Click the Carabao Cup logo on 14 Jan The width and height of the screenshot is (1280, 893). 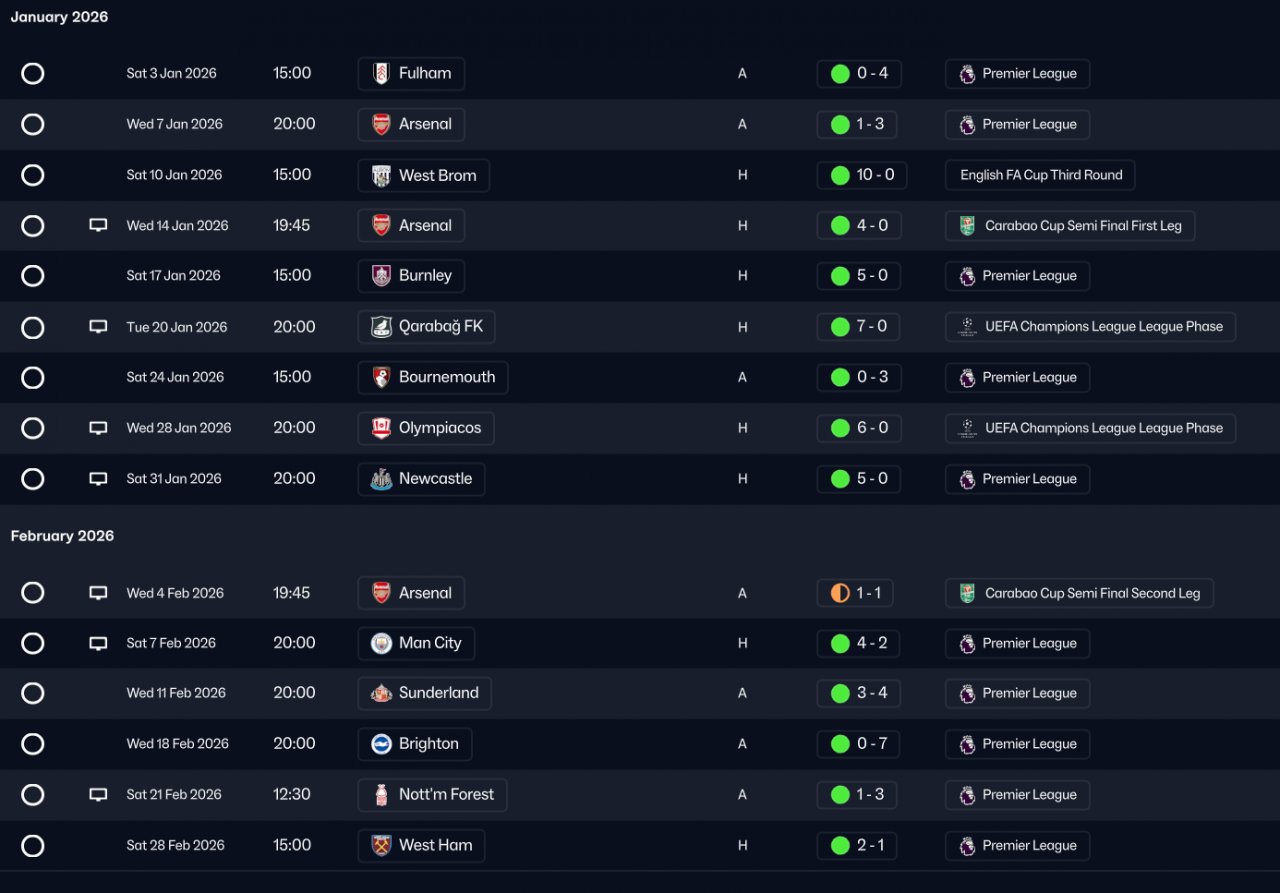pyautogui.click(x=967, y=226)
